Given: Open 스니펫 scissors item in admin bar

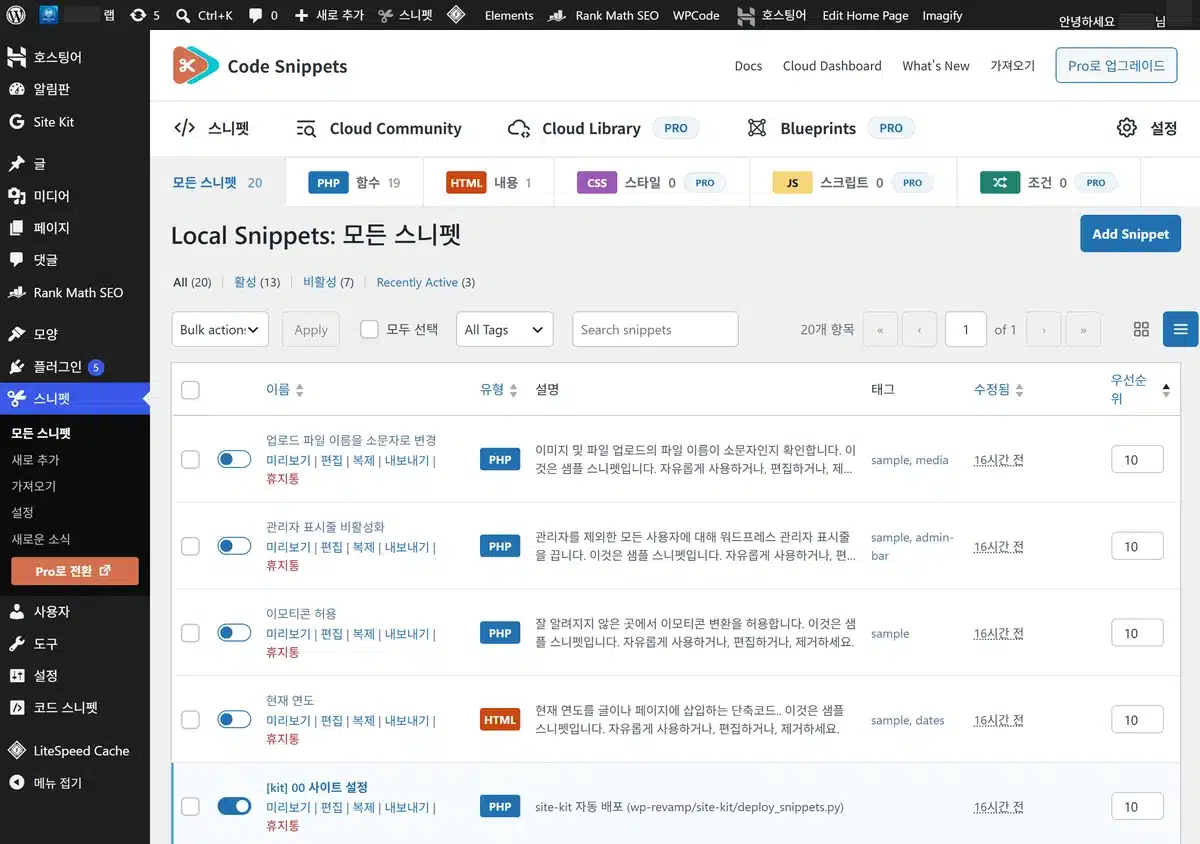Looking at the screenshot, I should pos(406,15).
